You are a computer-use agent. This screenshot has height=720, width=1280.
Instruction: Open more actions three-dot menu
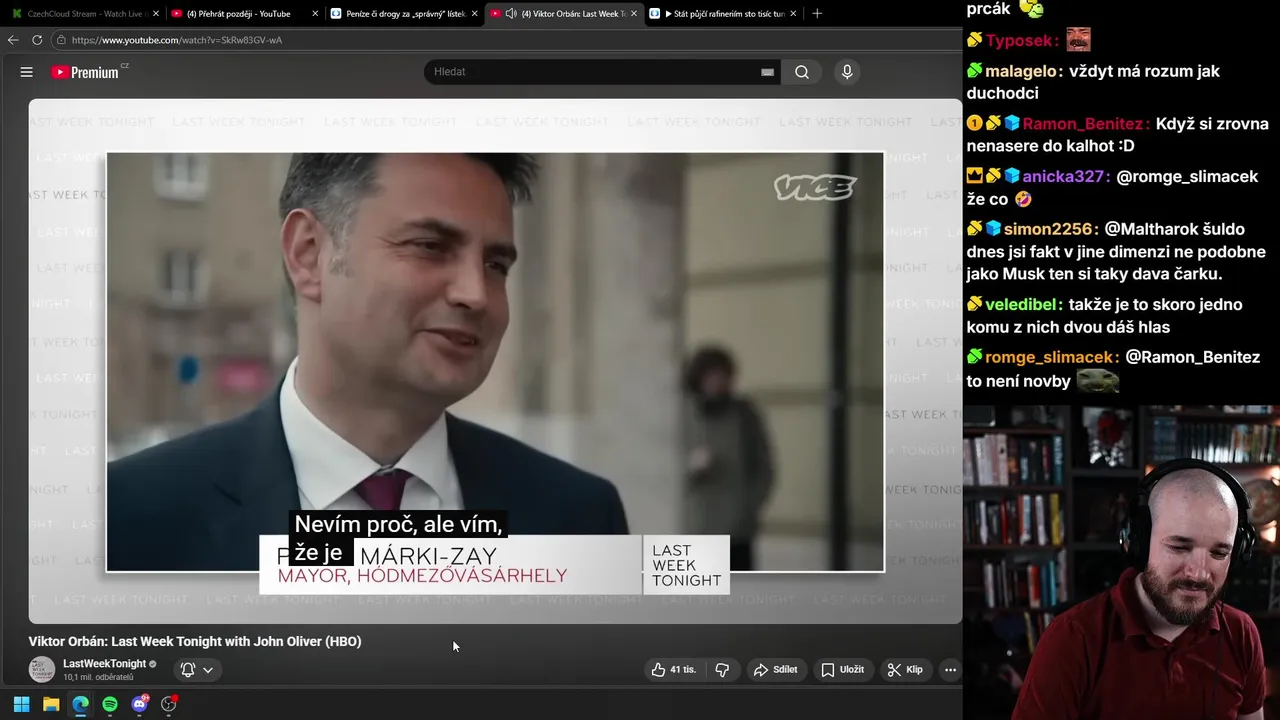click(x=950, y=670)
